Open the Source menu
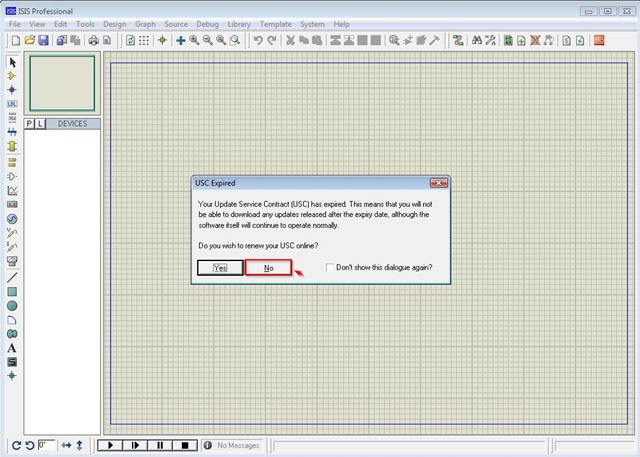The image size is (640, 457). click(176, 24)
